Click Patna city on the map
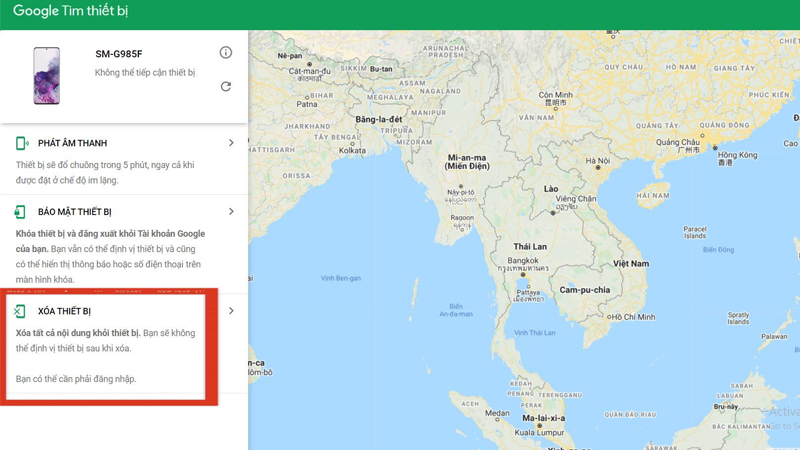Image resolution: width=800 pixels, height=450 pixels. pos(307,104)
